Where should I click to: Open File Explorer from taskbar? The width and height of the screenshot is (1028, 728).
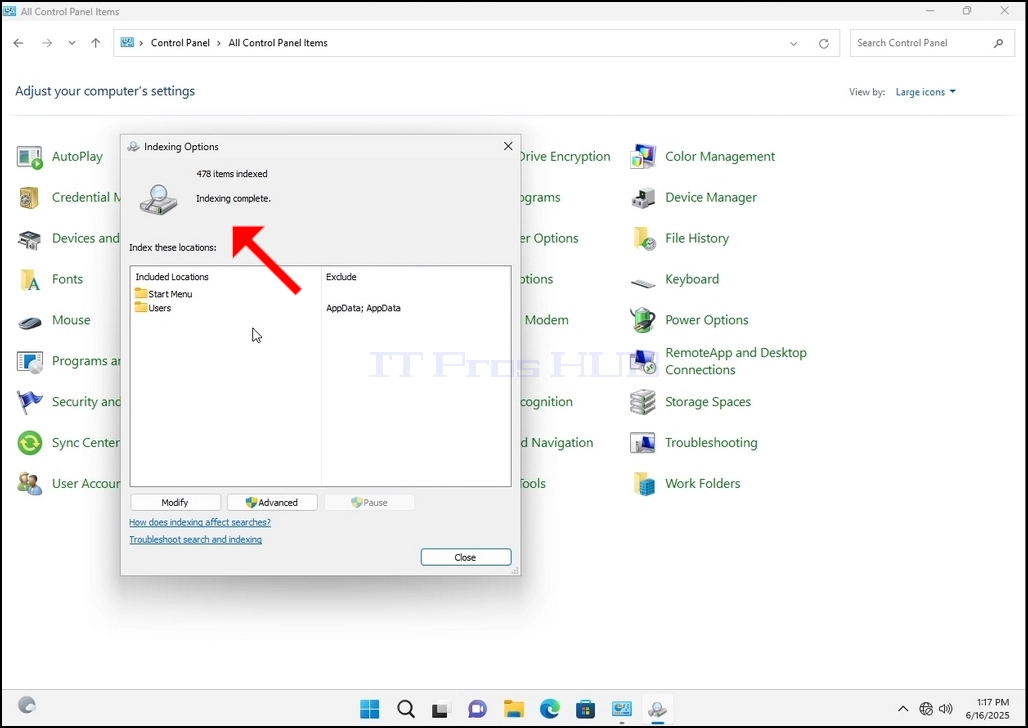point(514,709)
